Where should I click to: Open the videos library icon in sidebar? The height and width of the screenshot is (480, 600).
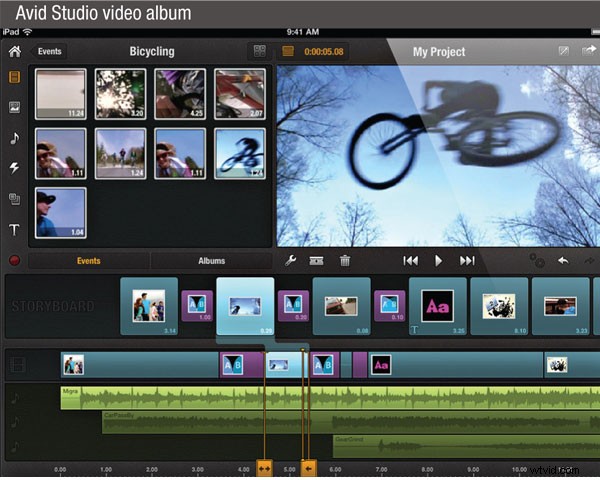[15, 77]
